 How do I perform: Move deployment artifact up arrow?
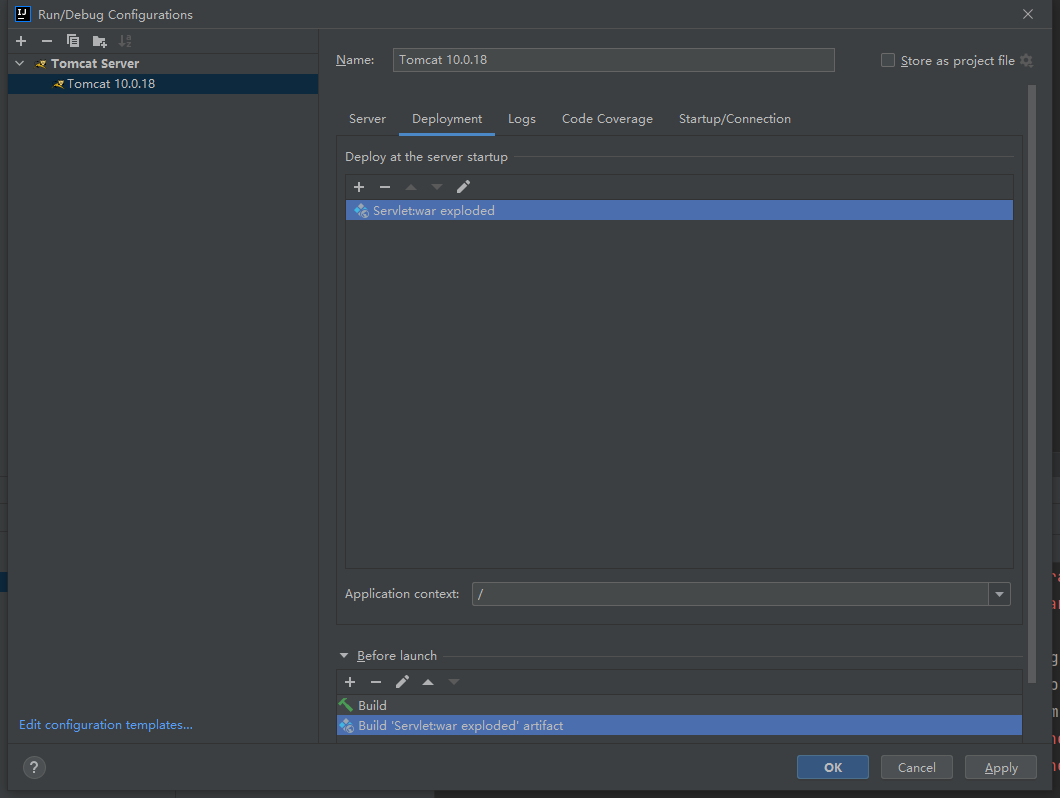click(410, 187)
